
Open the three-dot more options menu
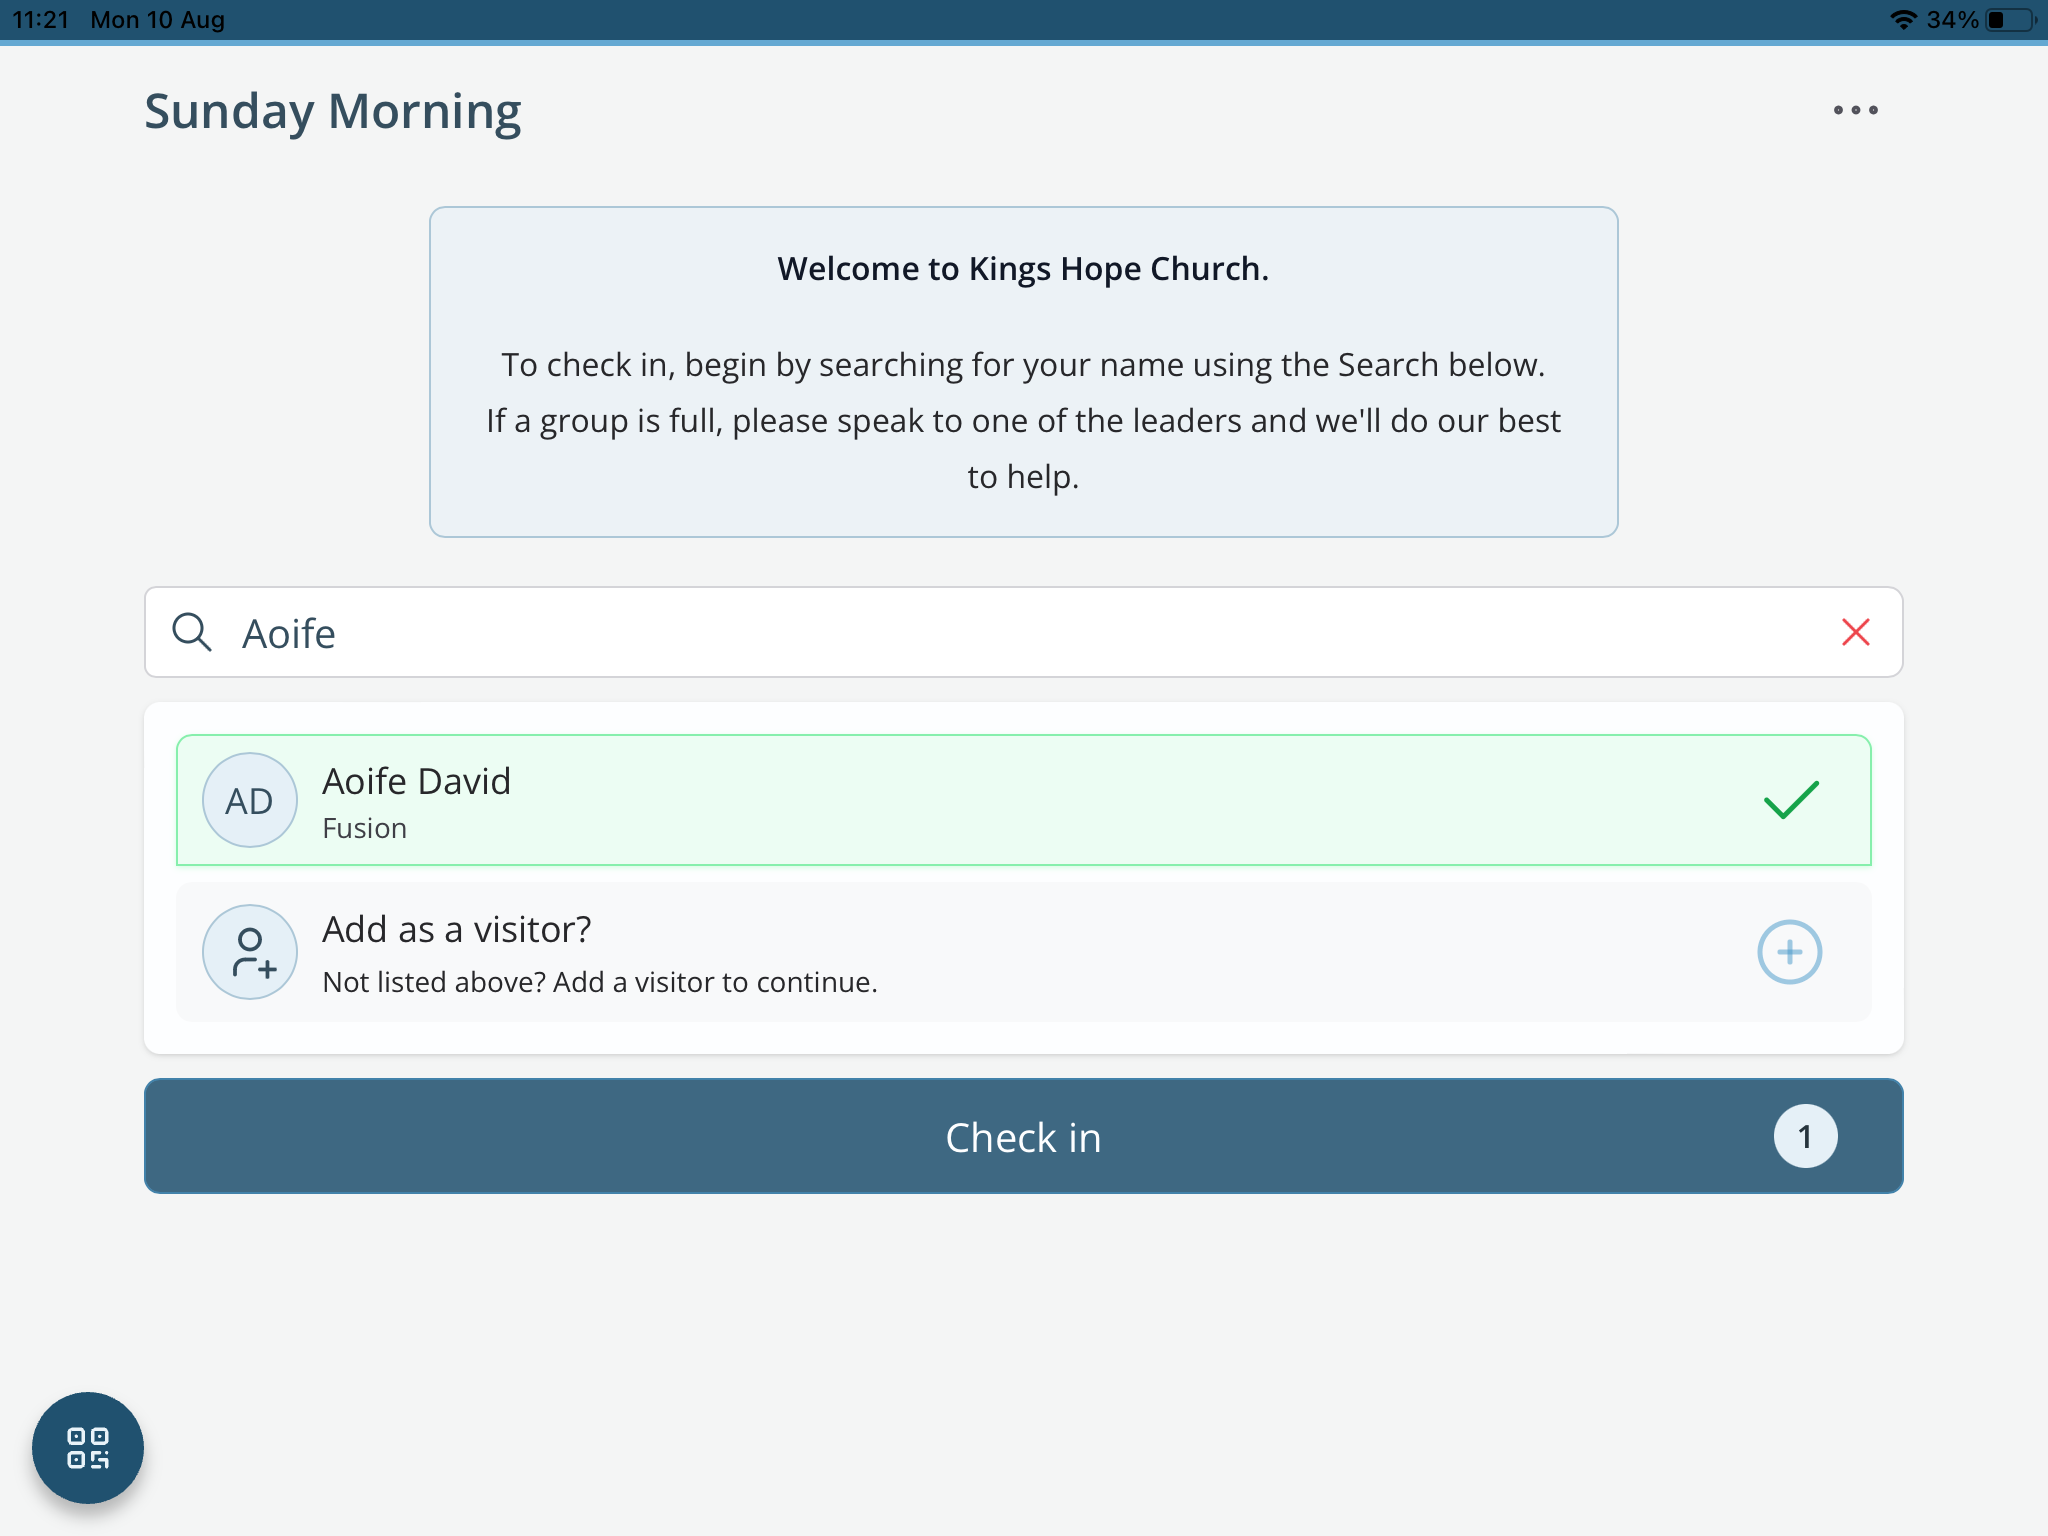[x=1855, y=110]
